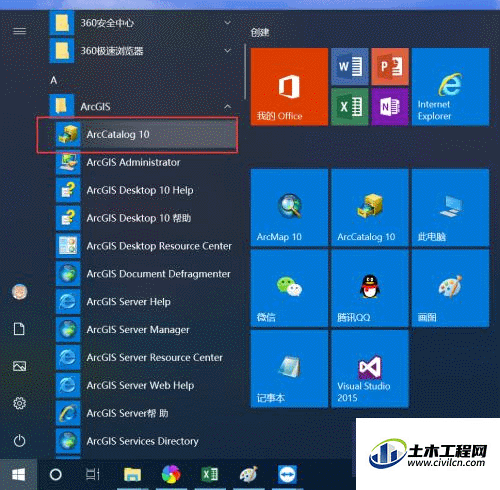Viewport: 500px width, 490px height.
Task: Click the app list scrollbar
Action: click(245, 72)
